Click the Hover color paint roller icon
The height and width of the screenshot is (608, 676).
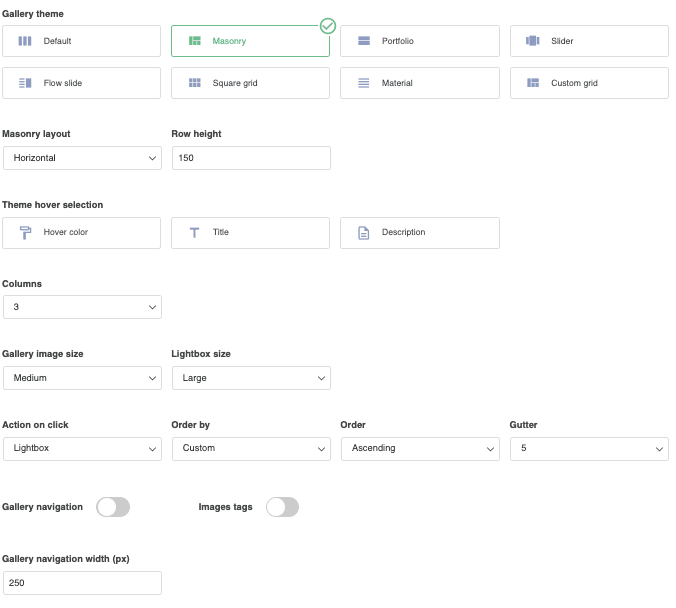(25, 232)
